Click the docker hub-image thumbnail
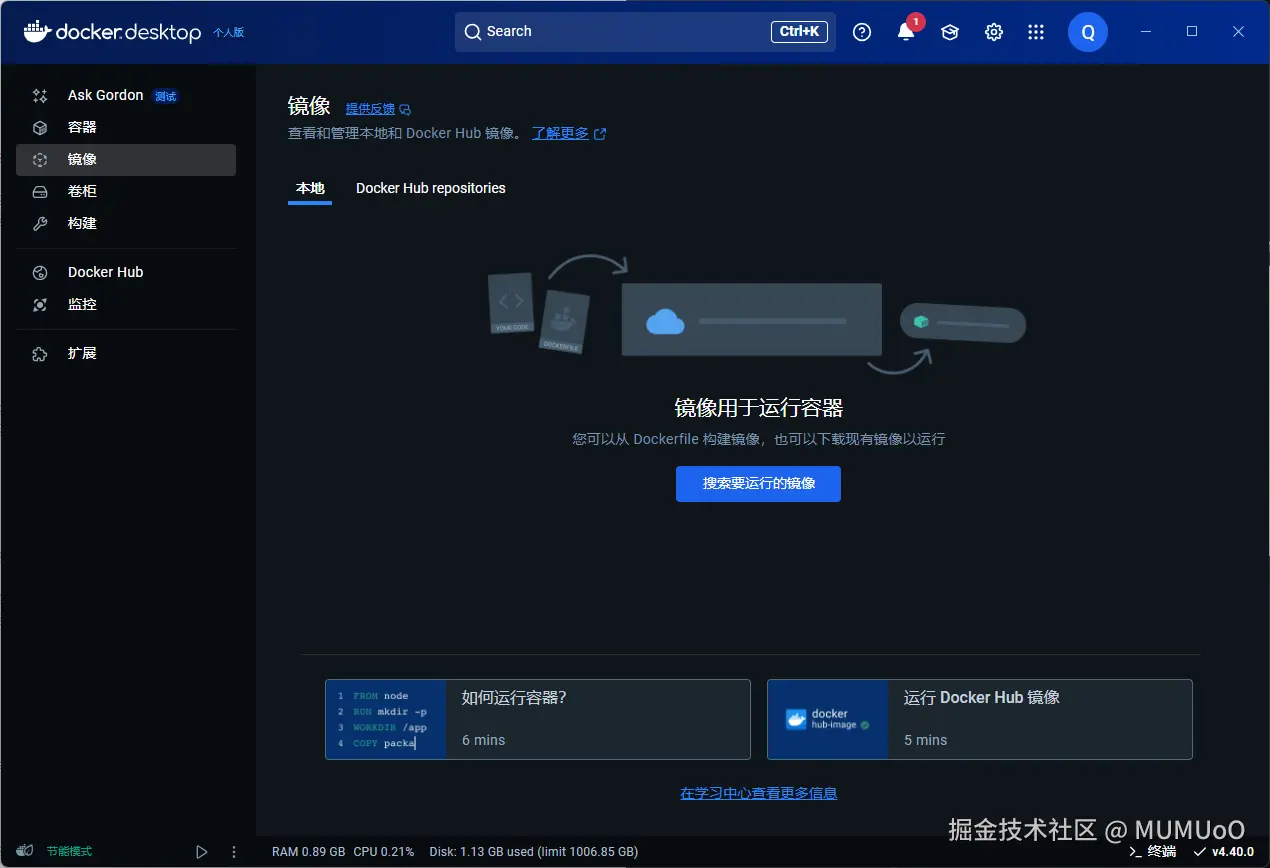Viewport: 1270px width, 868px height. 828,720
